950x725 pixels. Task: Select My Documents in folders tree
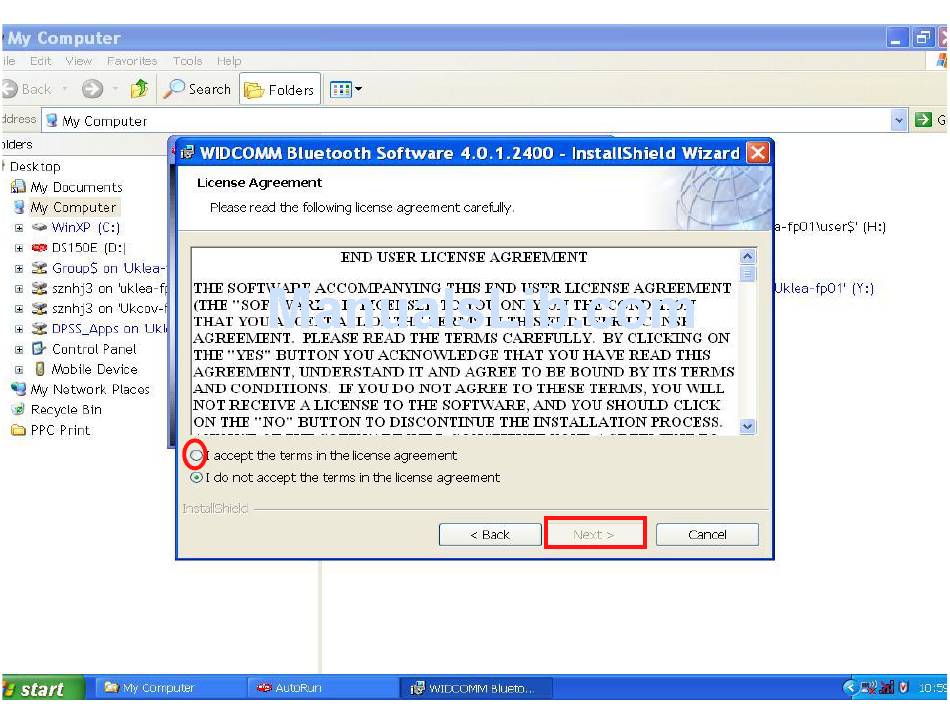(76, 187)
